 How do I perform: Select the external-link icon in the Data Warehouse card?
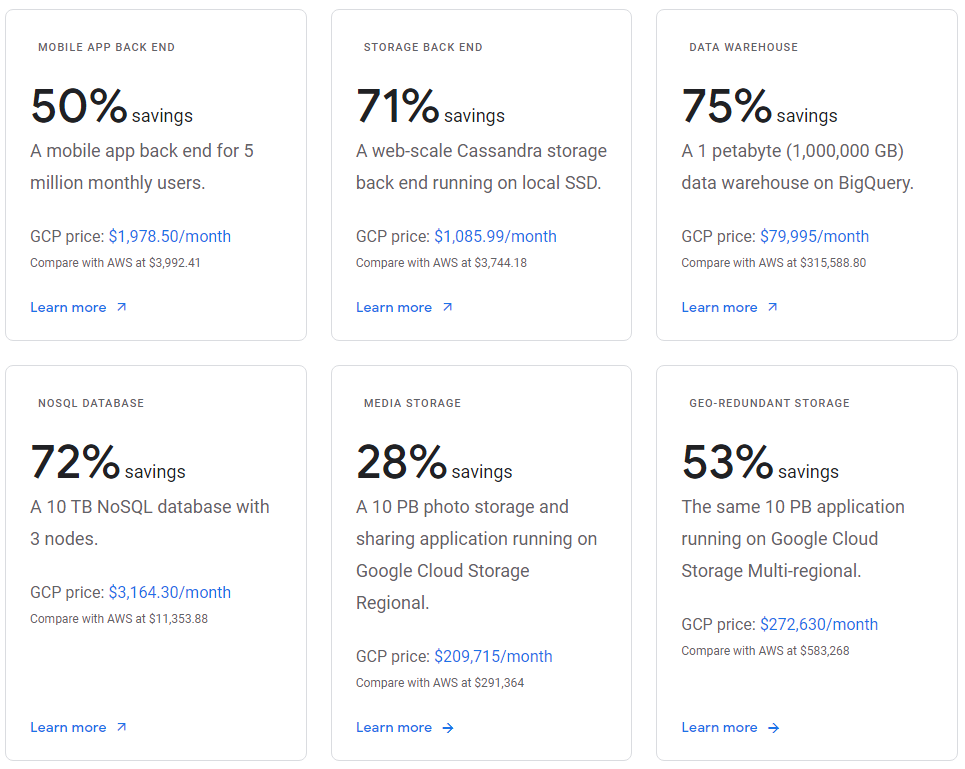pos(772,307)
